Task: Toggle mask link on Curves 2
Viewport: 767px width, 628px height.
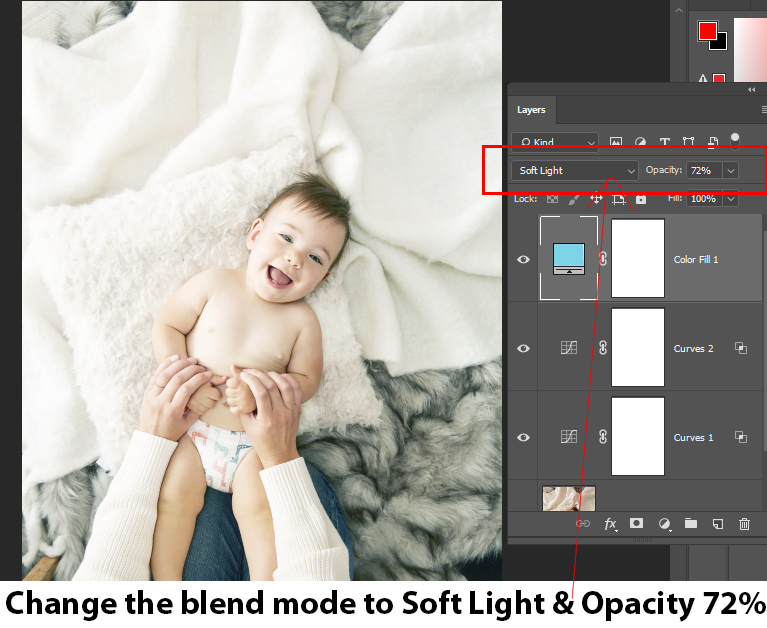Action: click(x=603, y=348)
